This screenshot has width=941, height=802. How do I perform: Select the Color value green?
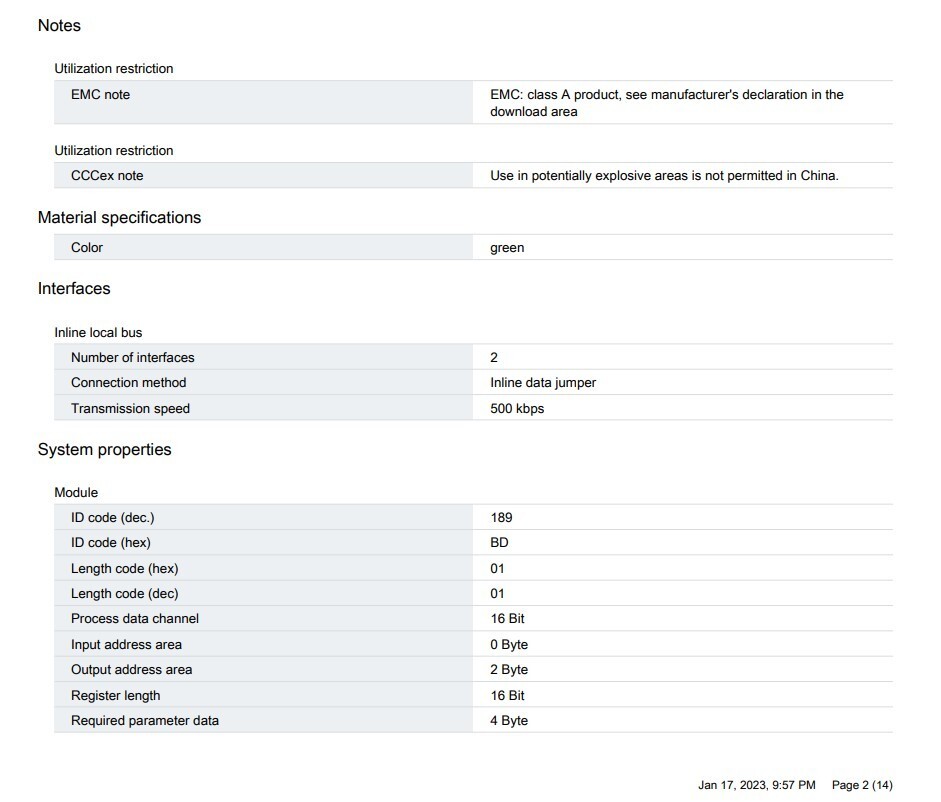tap(507, 247)
